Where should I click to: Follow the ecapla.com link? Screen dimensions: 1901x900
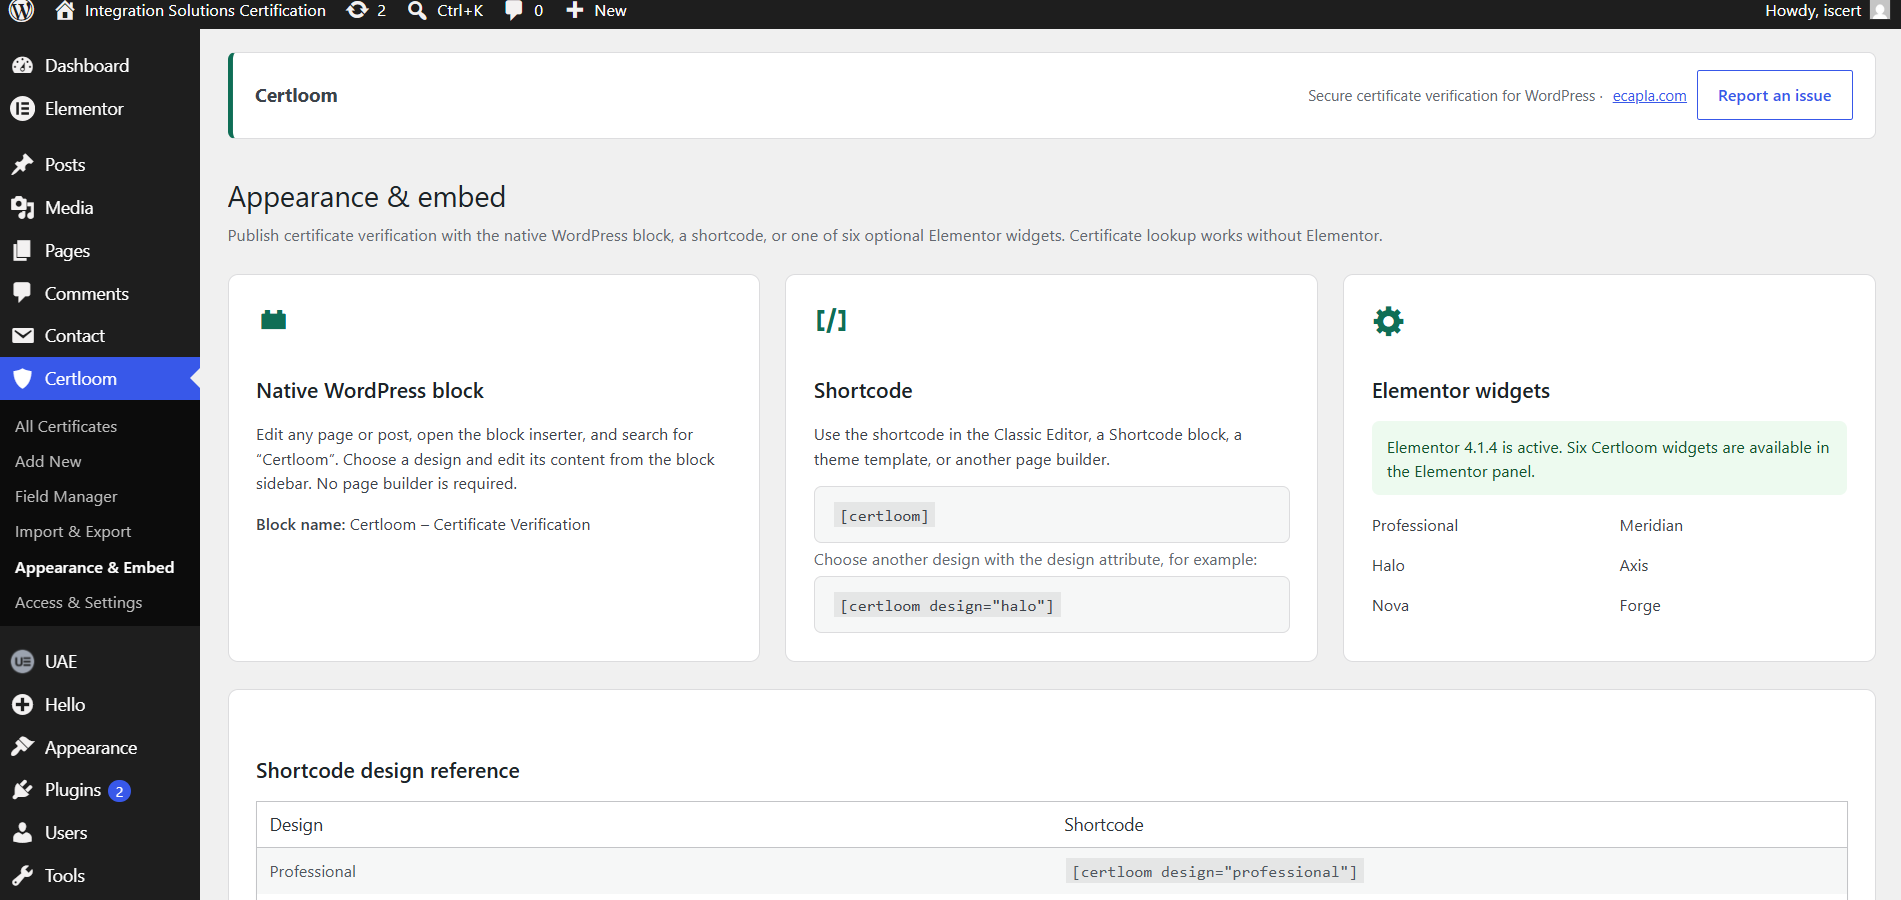coord(1649,96)
